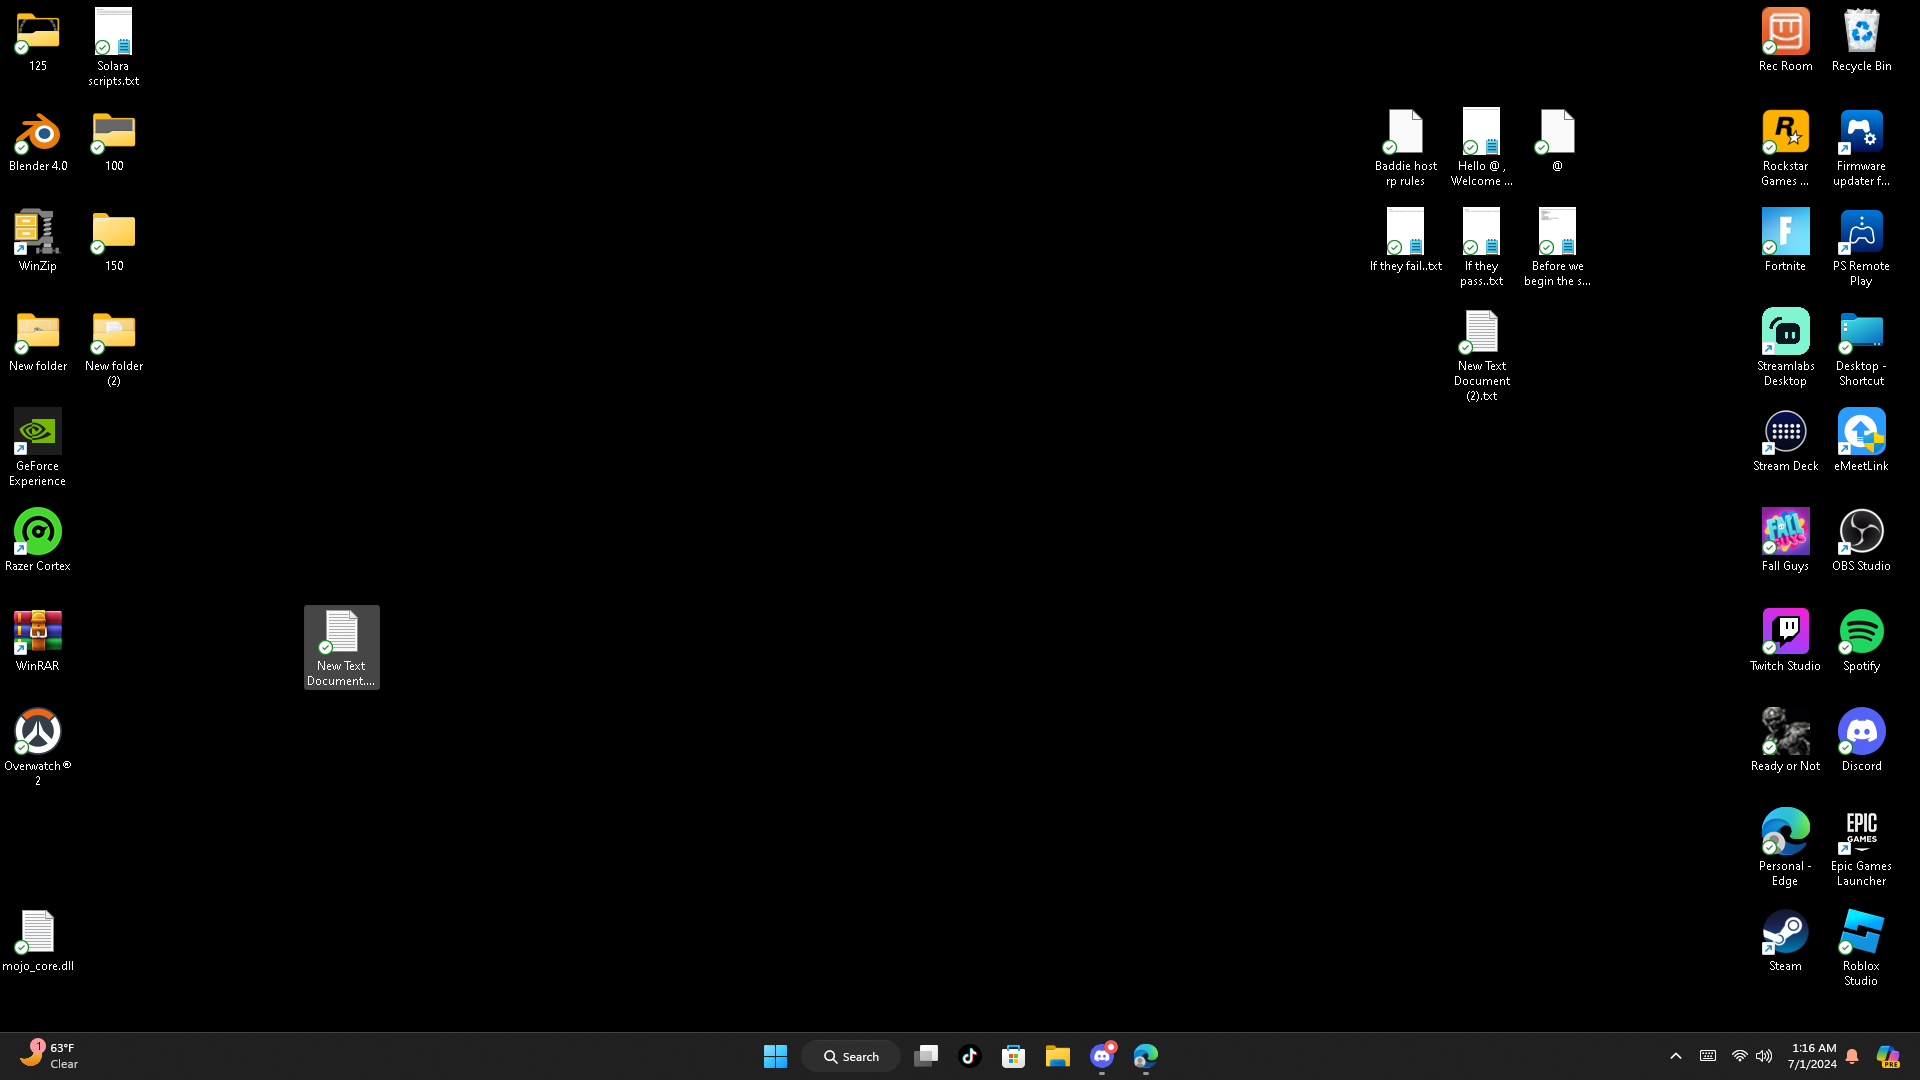The image size is (1920, 1080).
Task: Select the folder named 150
Action: click(x=114, y=242)
